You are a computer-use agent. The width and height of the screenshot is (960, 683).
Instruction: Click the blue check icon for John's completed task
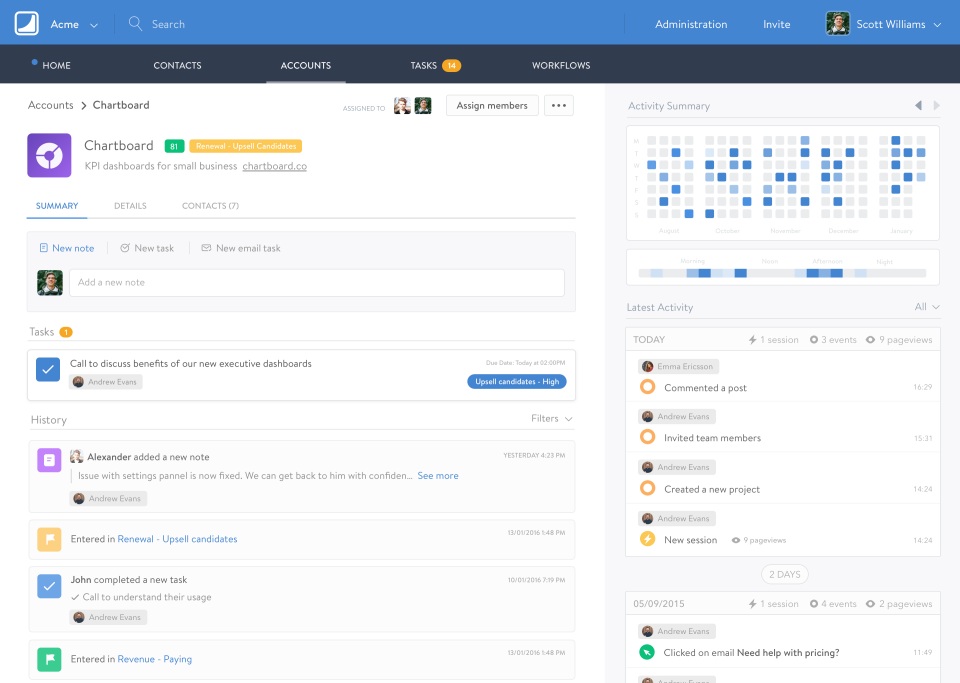coord(49,586)
